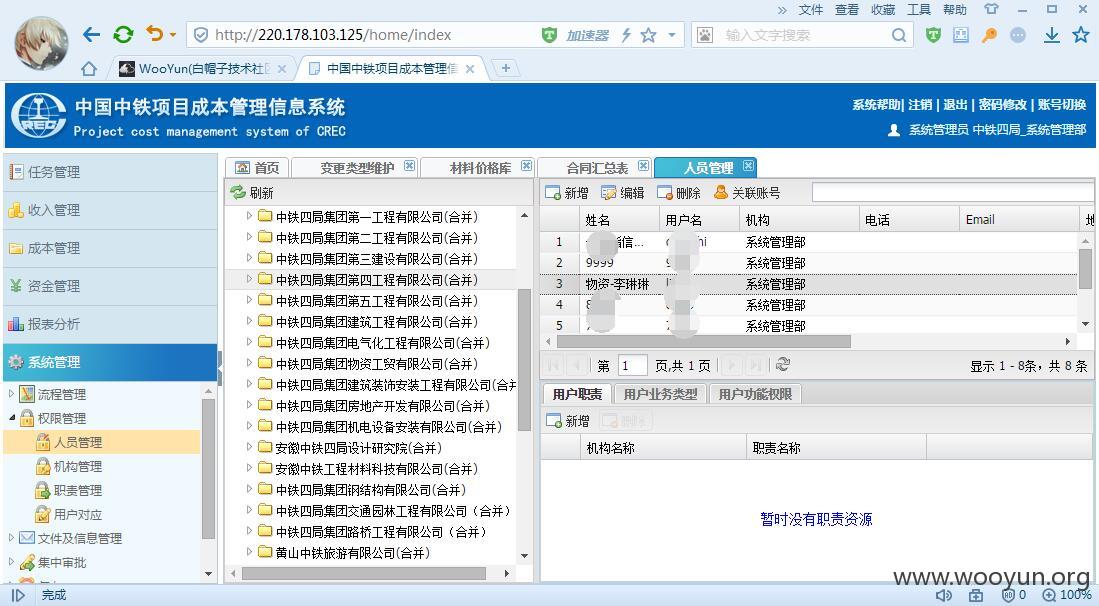Click the 新增 icon button in staff toolbar
The image size is (1099, 606).
566,193
